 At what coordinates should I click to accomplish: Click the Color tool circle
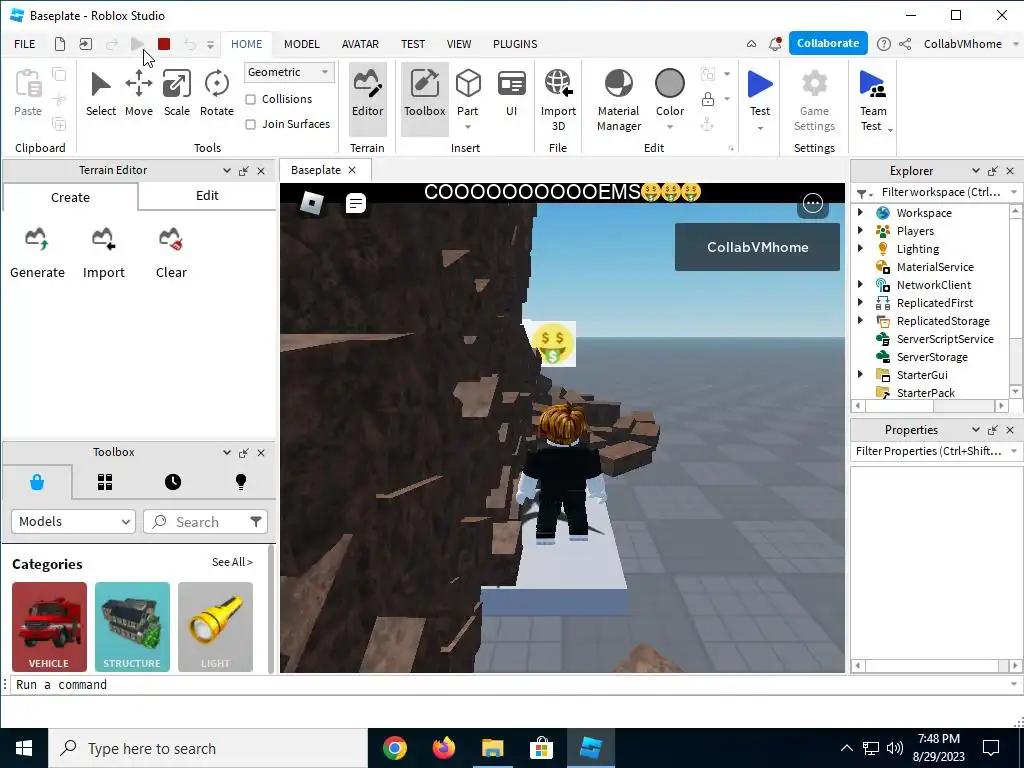[669, 84]
